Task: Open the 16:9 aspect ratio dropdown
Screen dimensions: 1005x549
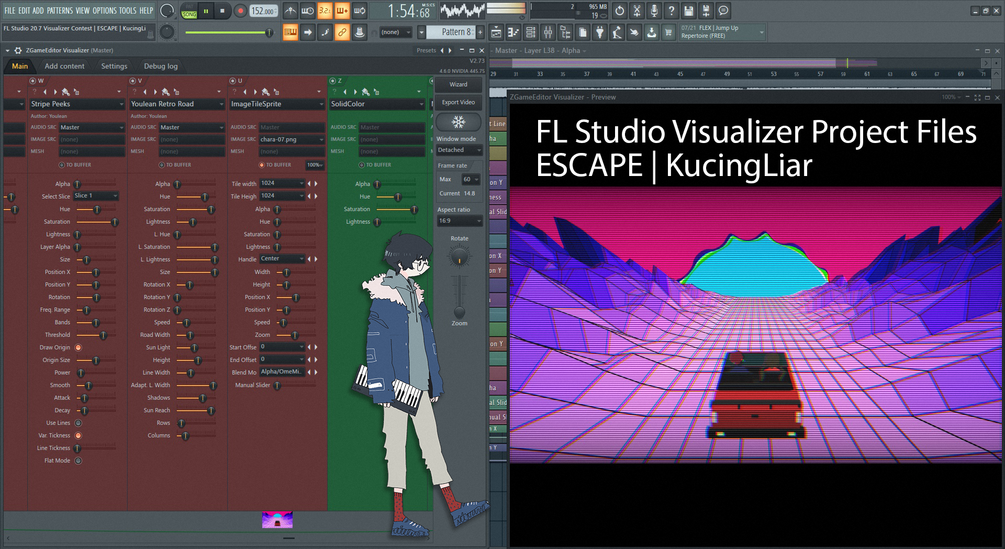Action: [x=459, y=220]
